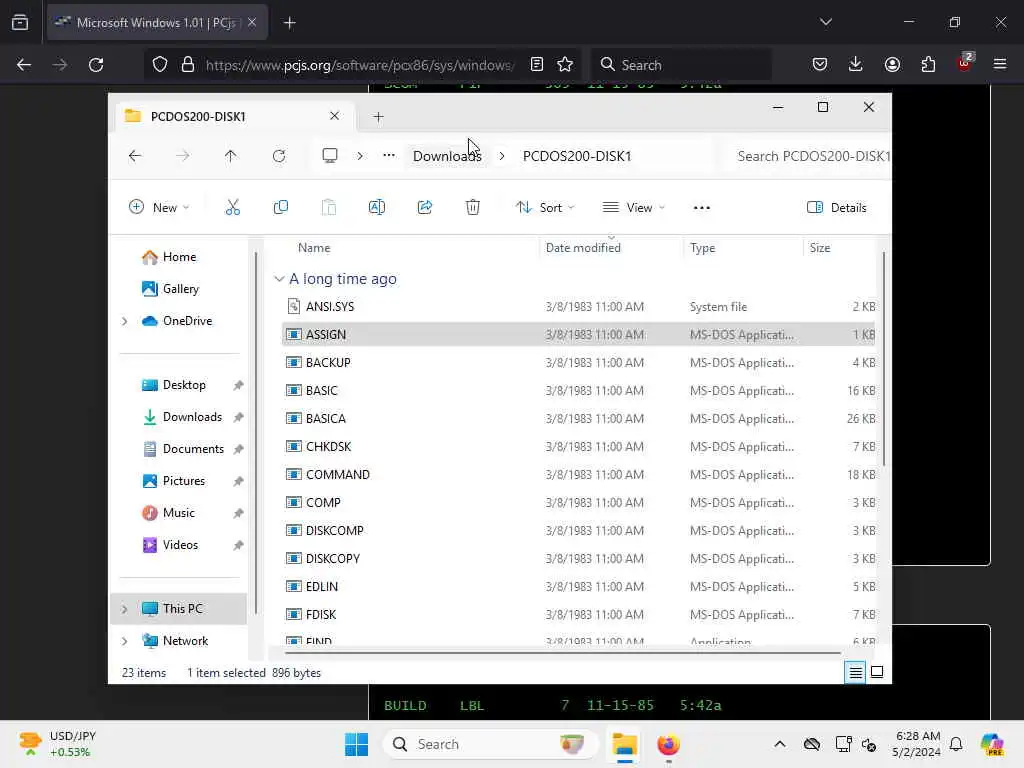Open Firefox account icon

pyautogui.click(x=892, y=64)
